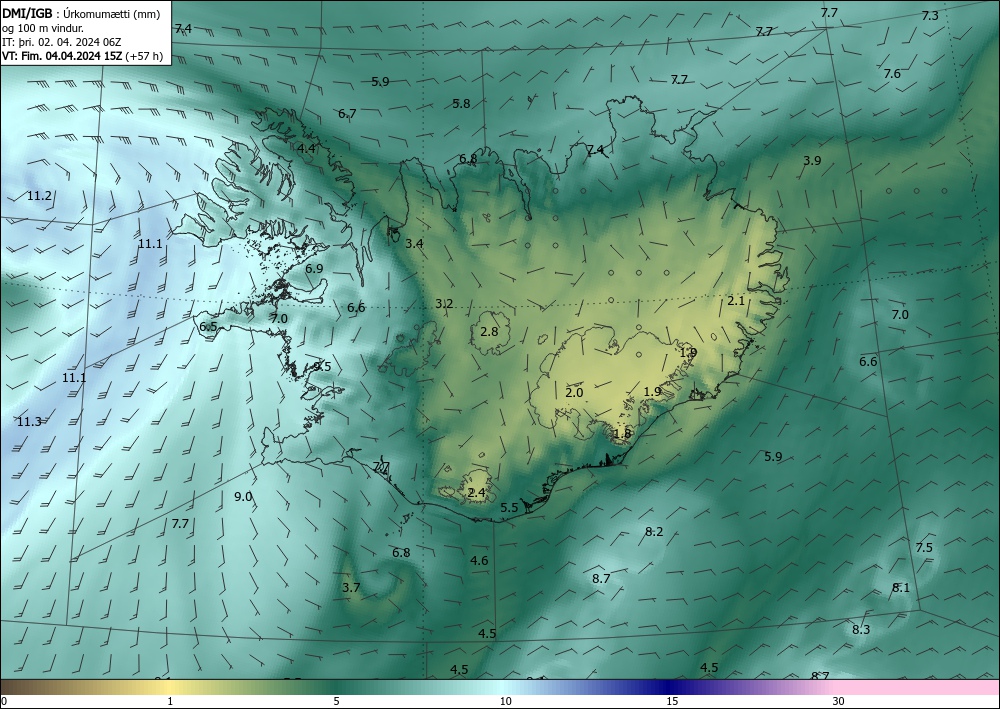Image resolution: width=1000 pixels, height=709 pixels.
Task: Pick the dark navy segment of the color scale
Action: tap(668, 687)
